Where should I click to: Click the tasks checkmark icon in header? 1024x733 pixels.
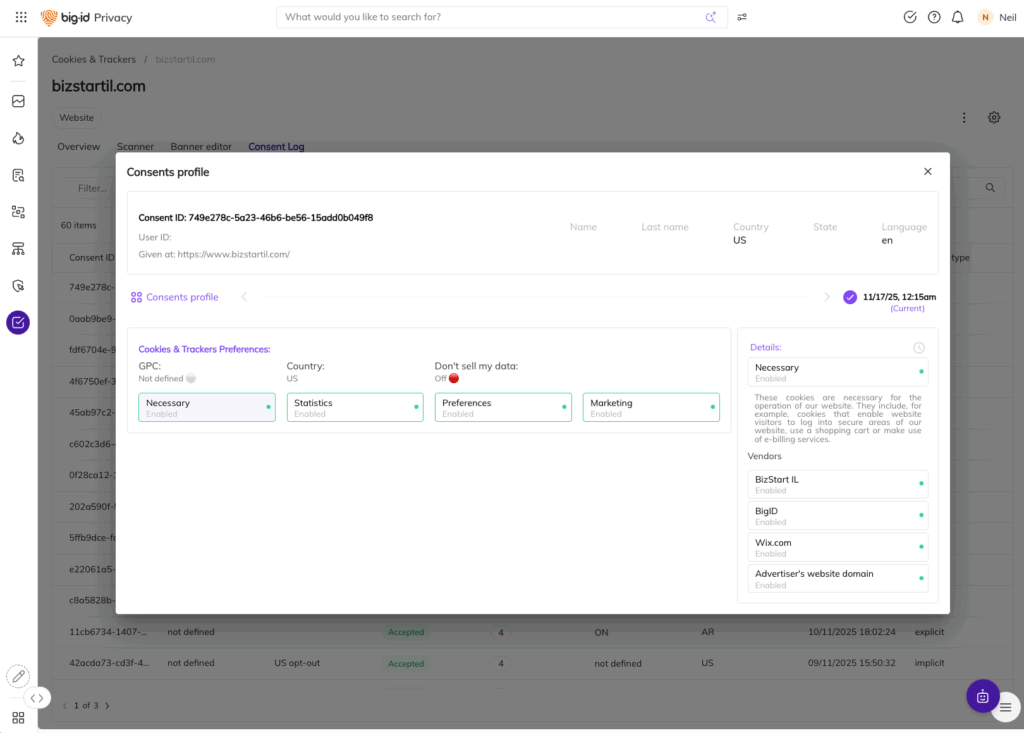[x=910, y=17]
